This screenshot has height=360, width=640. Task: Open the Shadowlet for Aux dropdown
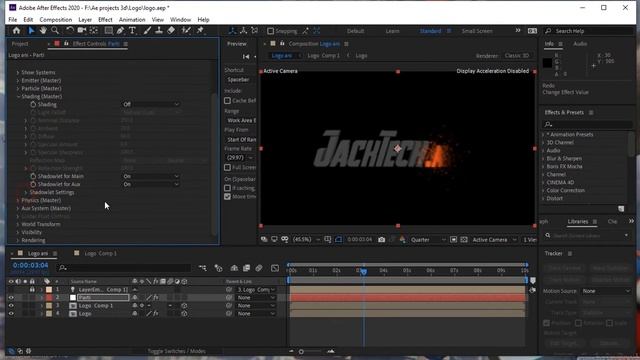coord(151,184)
